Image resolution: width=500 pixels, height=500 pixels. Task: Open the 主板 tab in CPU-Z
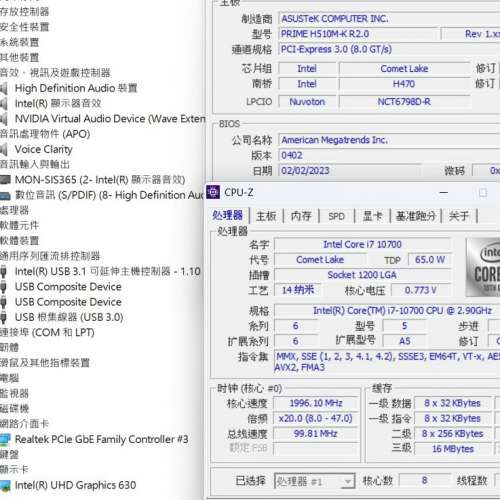(x=266, y=216)
